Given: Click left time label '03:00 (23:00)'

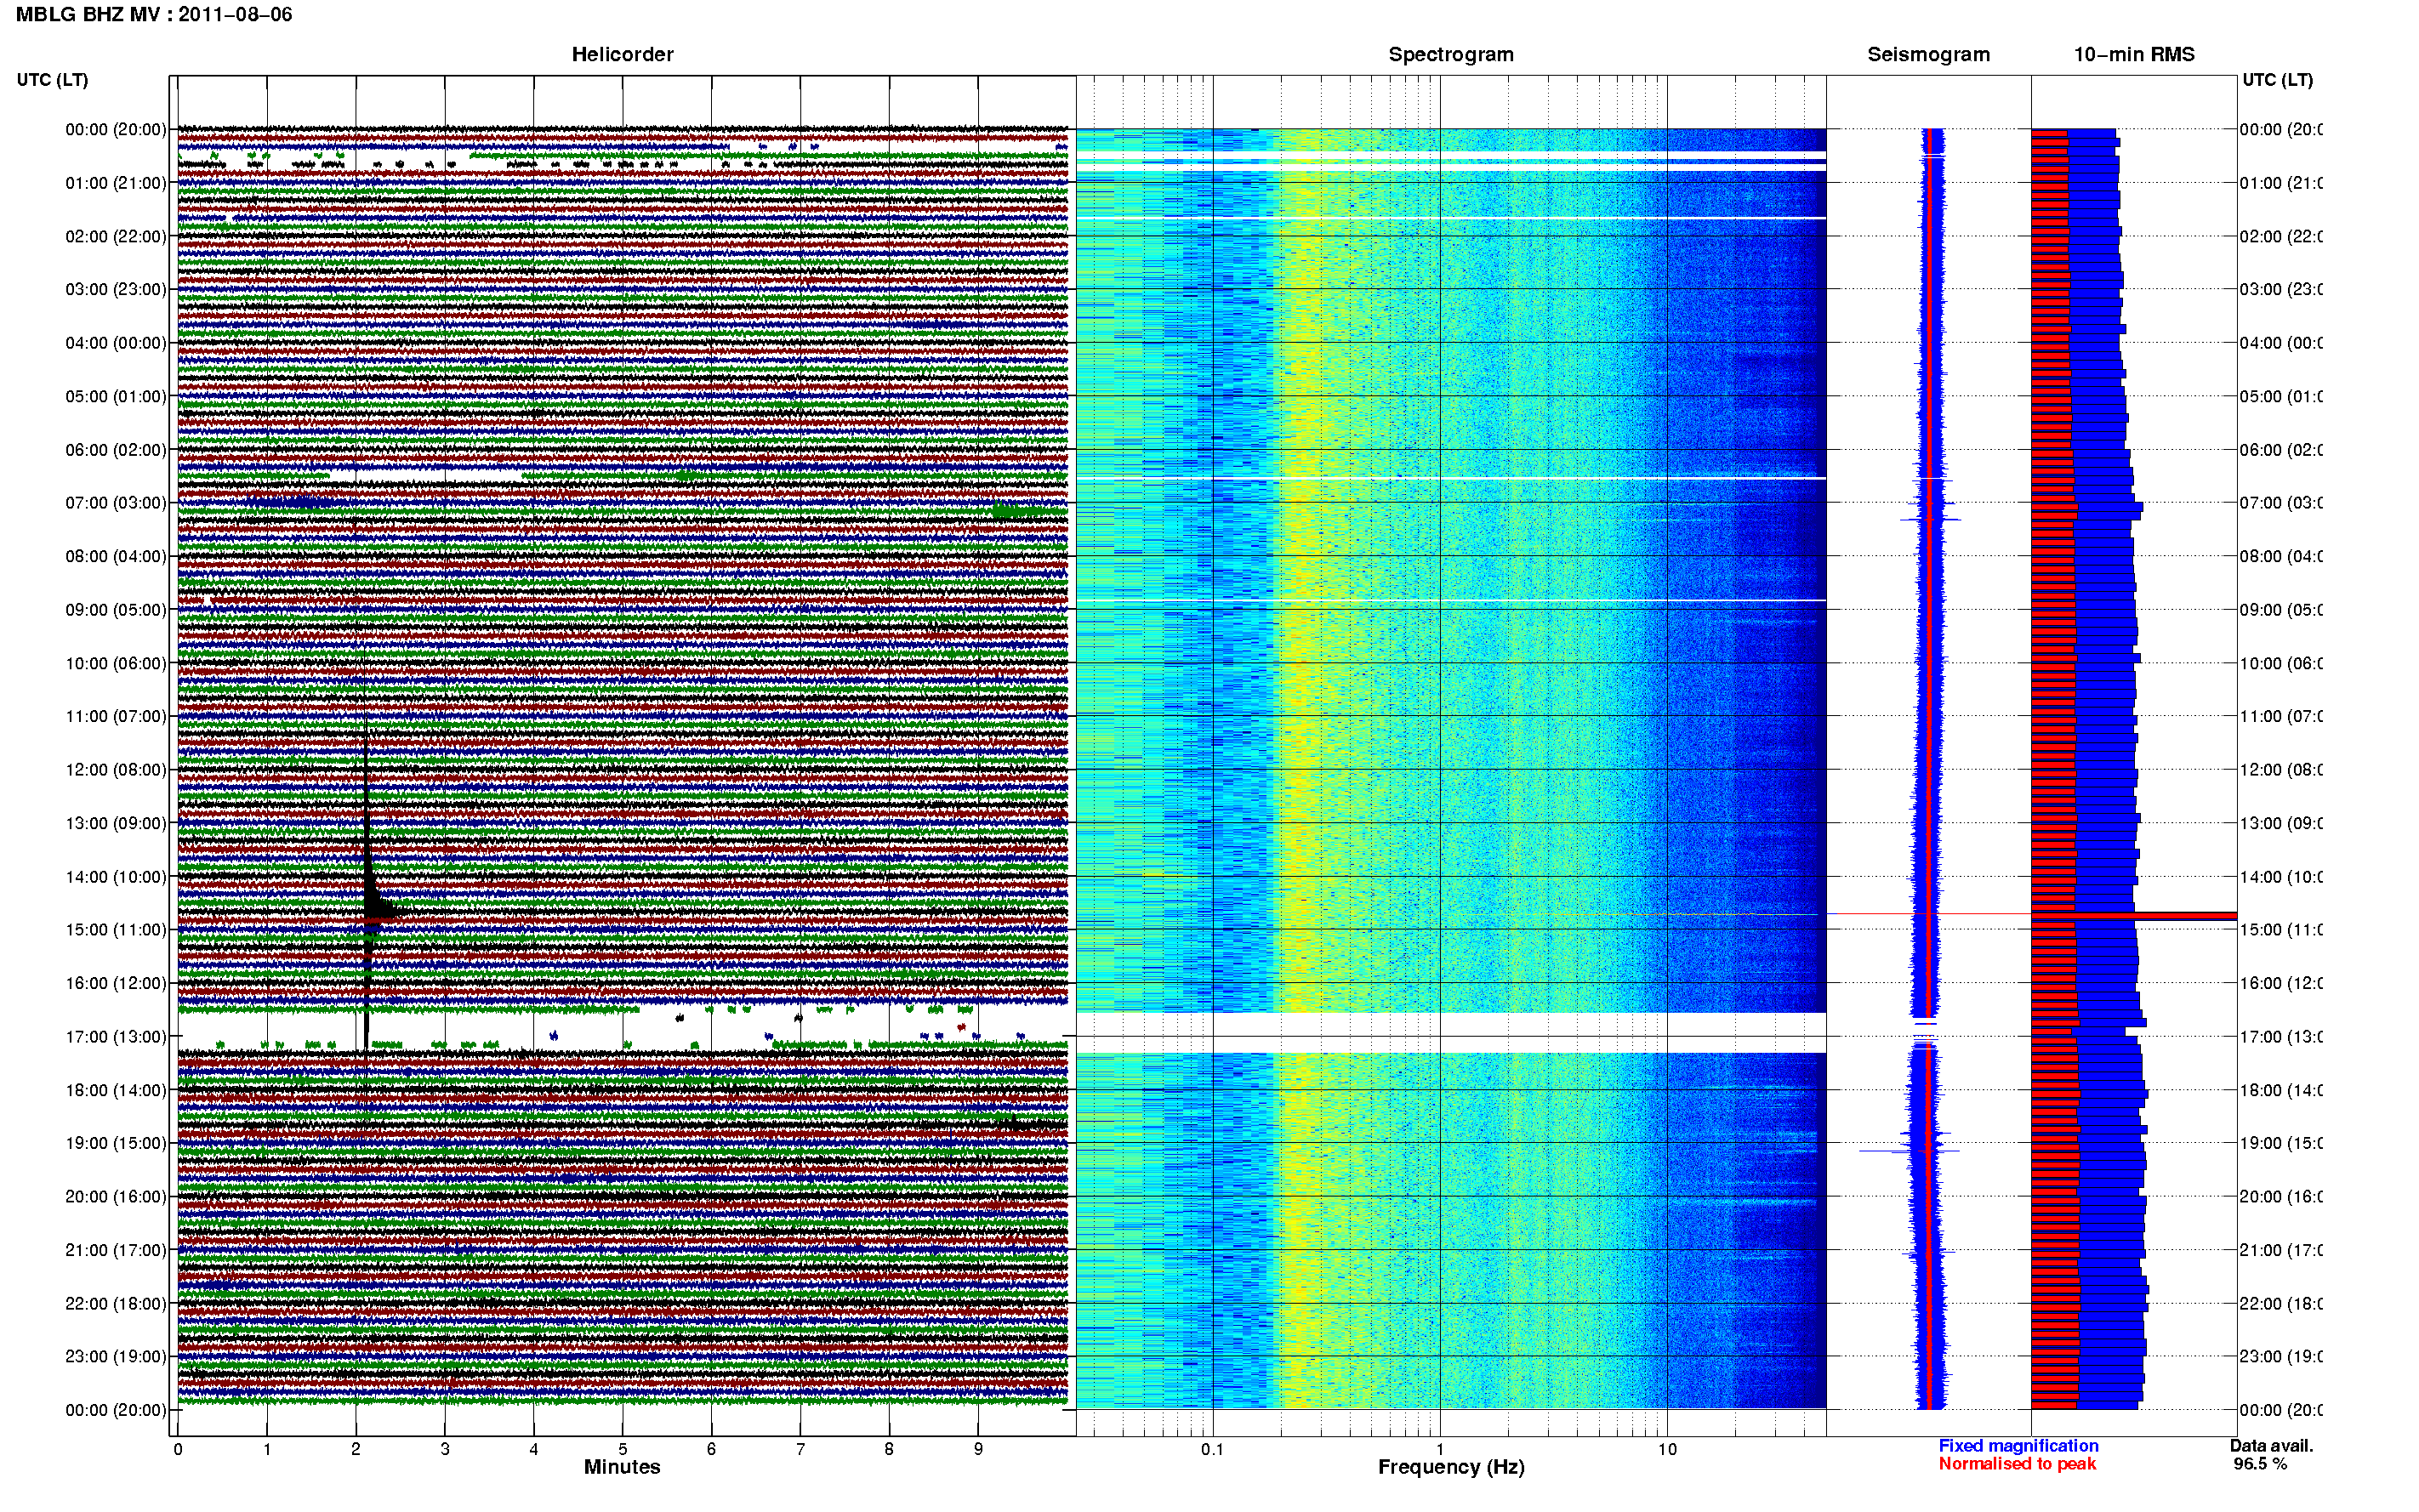Looking at the screenshot, I should click(116, 290).
